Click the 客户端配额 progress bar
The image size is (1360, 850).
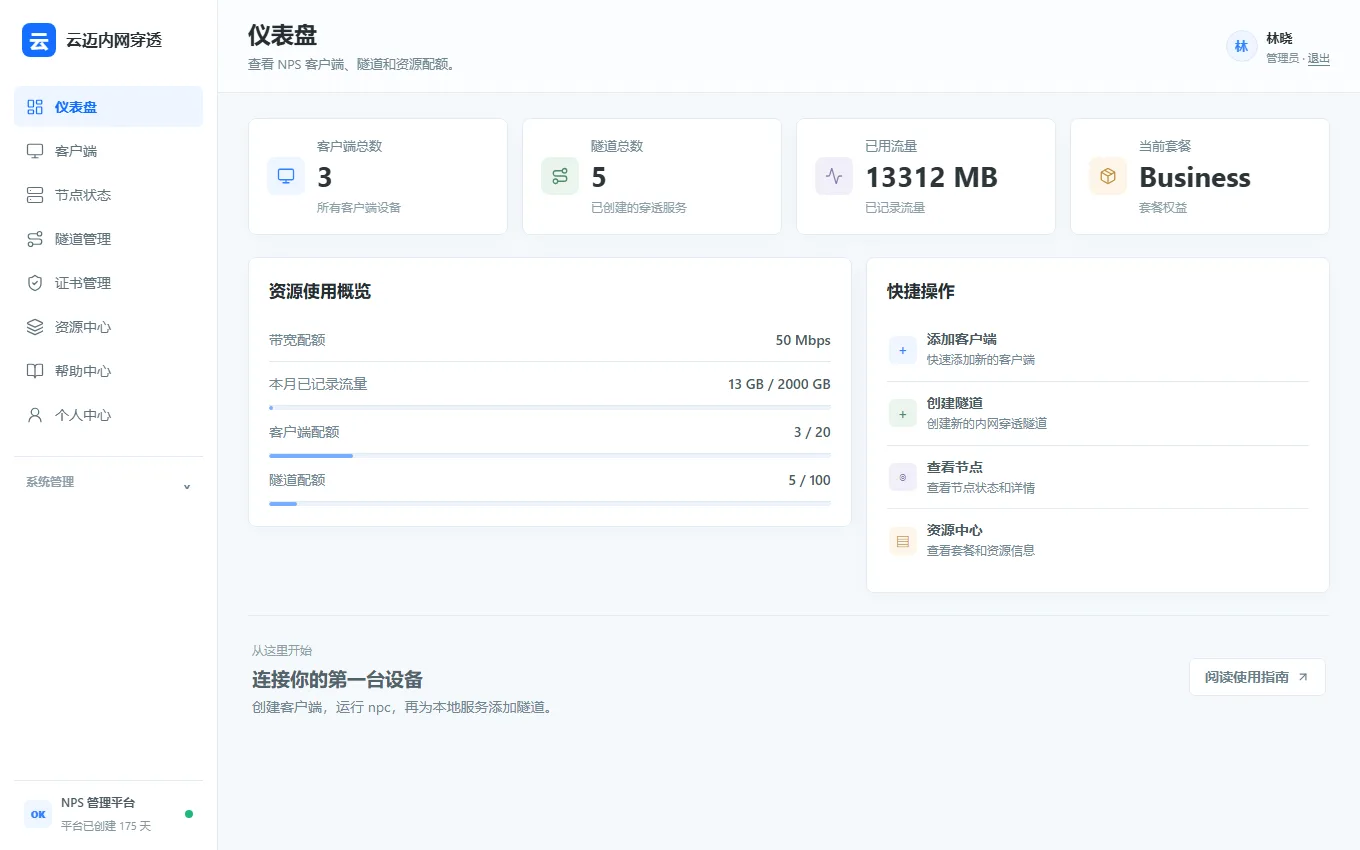pyautogui.click(x=550, y=455)
